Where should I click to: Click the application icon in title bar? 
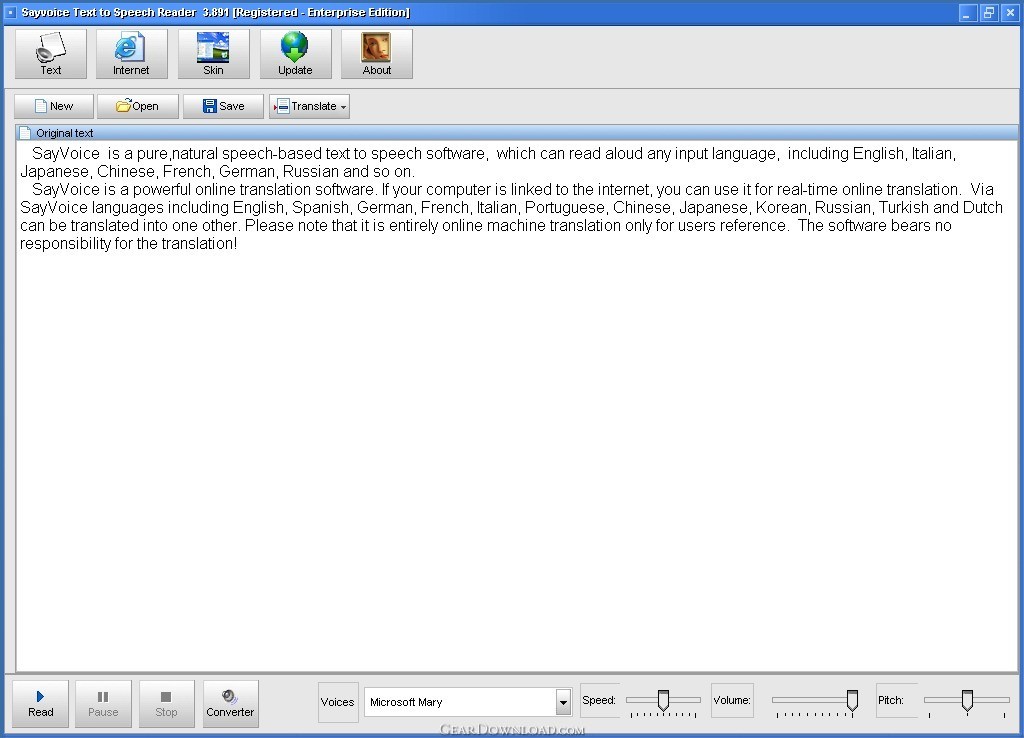pyautogui.click(x=10, y=12)
